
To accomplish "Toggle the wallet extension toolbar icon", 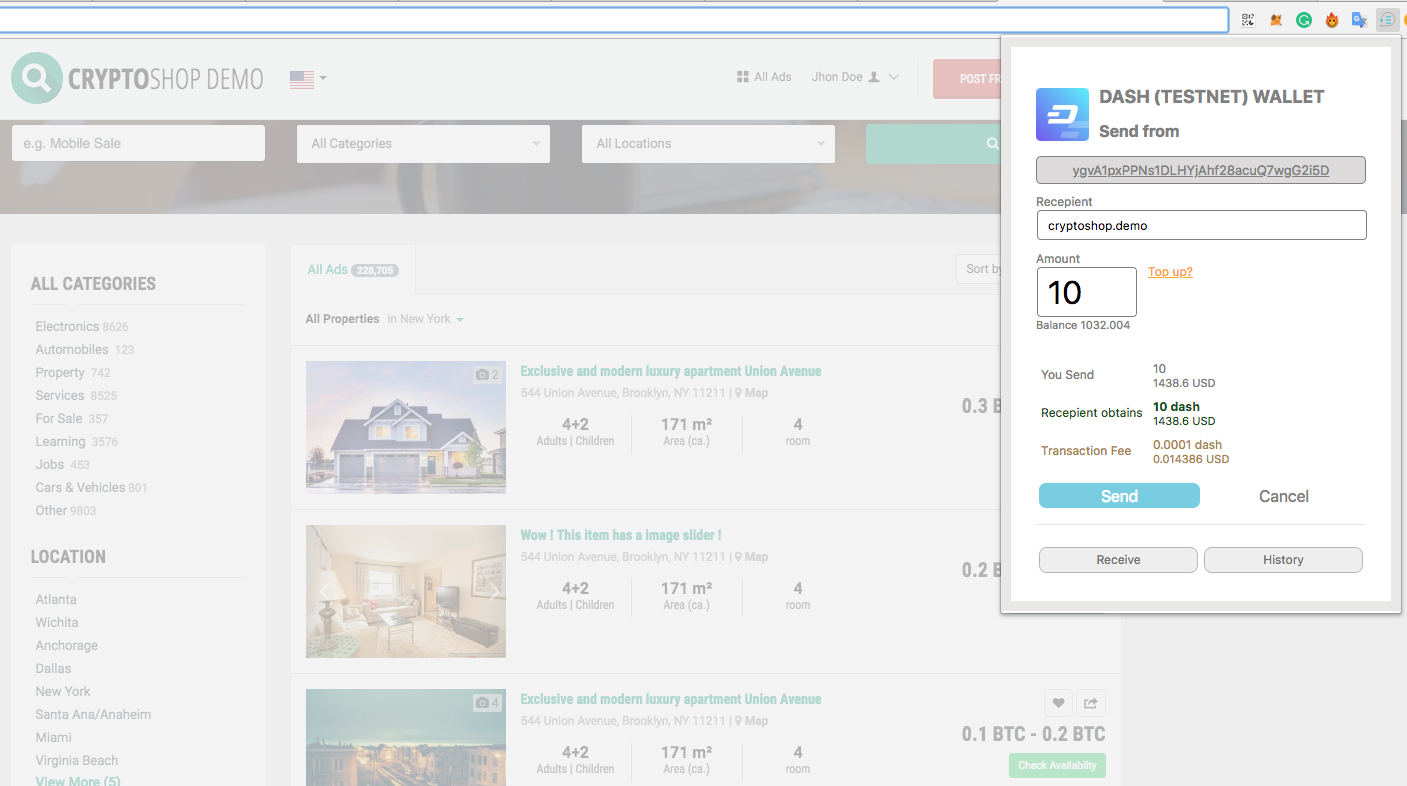I will tap(1387, 20).
